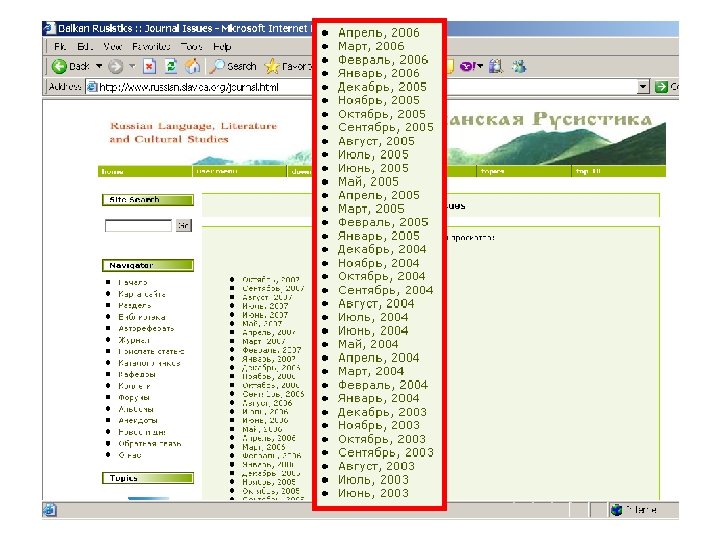Select the home tab in the green navigation bar
The image size is (720, 540).
pos(145,171)
